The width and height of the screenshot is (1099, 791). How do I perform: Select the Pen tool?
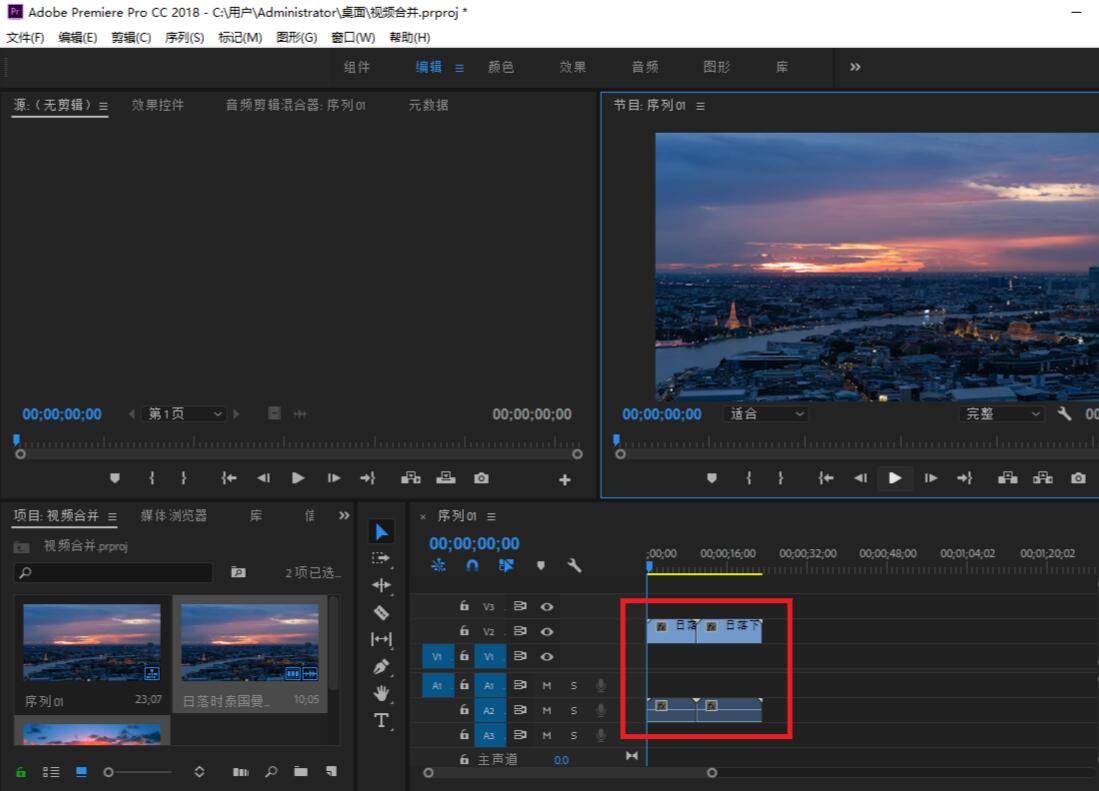pyautogui.click(x=381, y=666)
